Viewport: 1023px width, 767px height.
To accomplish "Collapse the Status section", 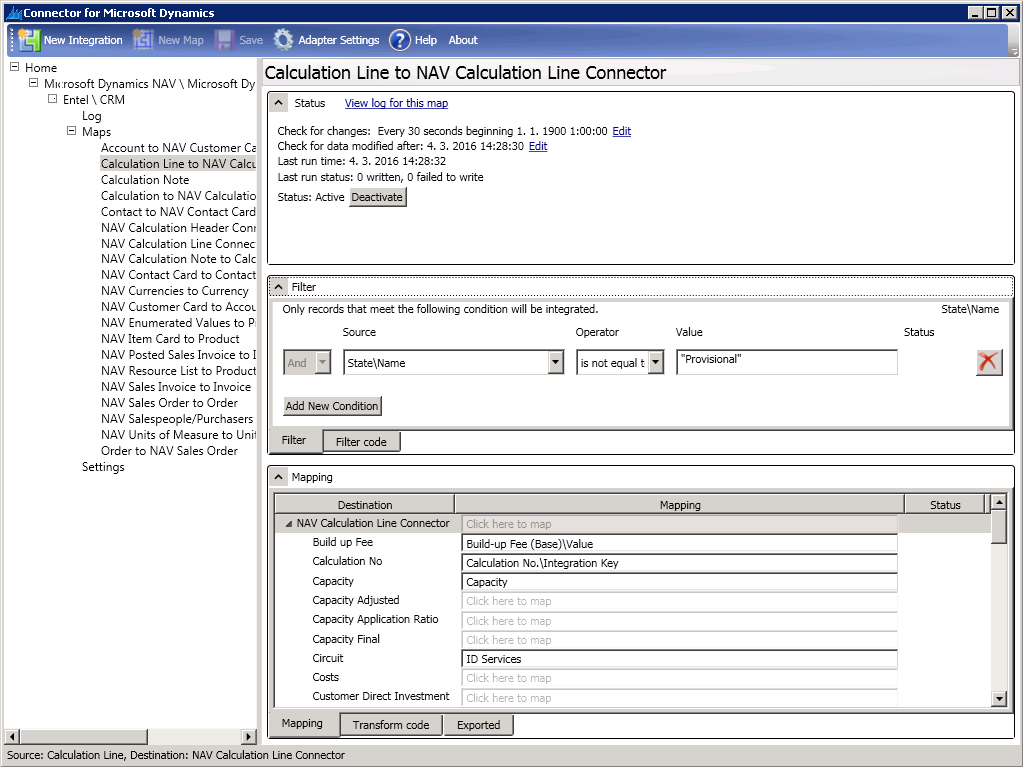I will 279,103.
